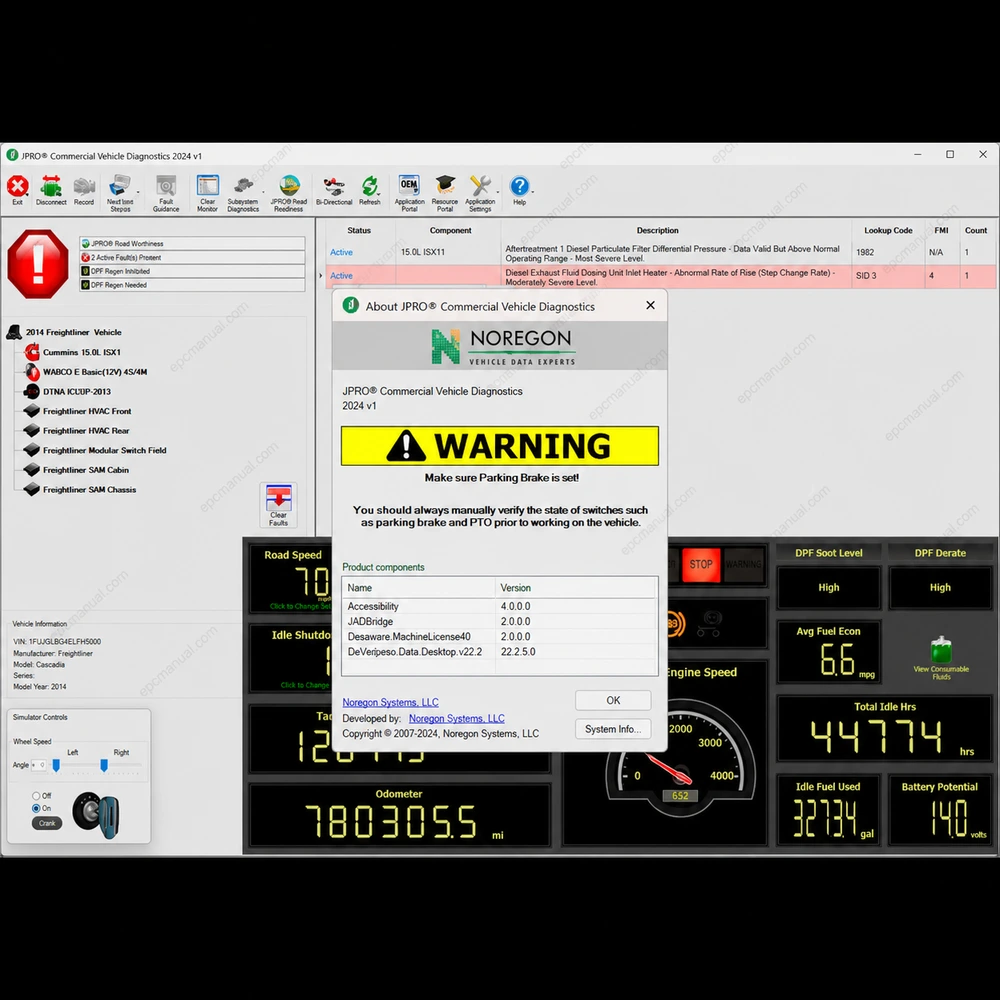Screen dimensions: 1000x1000
Task: Click the Right wheel speed slider
Action: tap(104, 765)
